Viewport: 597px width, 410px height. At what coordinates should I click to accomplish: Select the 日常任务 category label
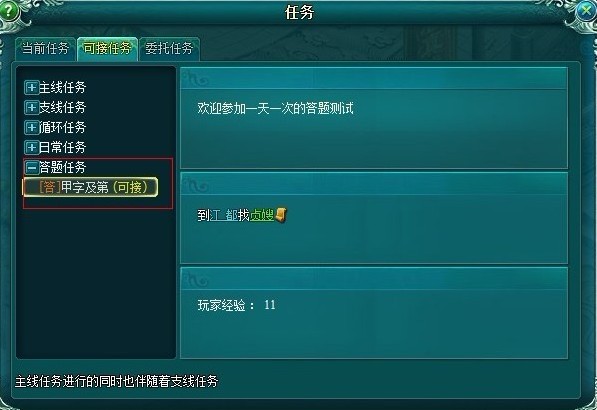click(x=62, y=147)
